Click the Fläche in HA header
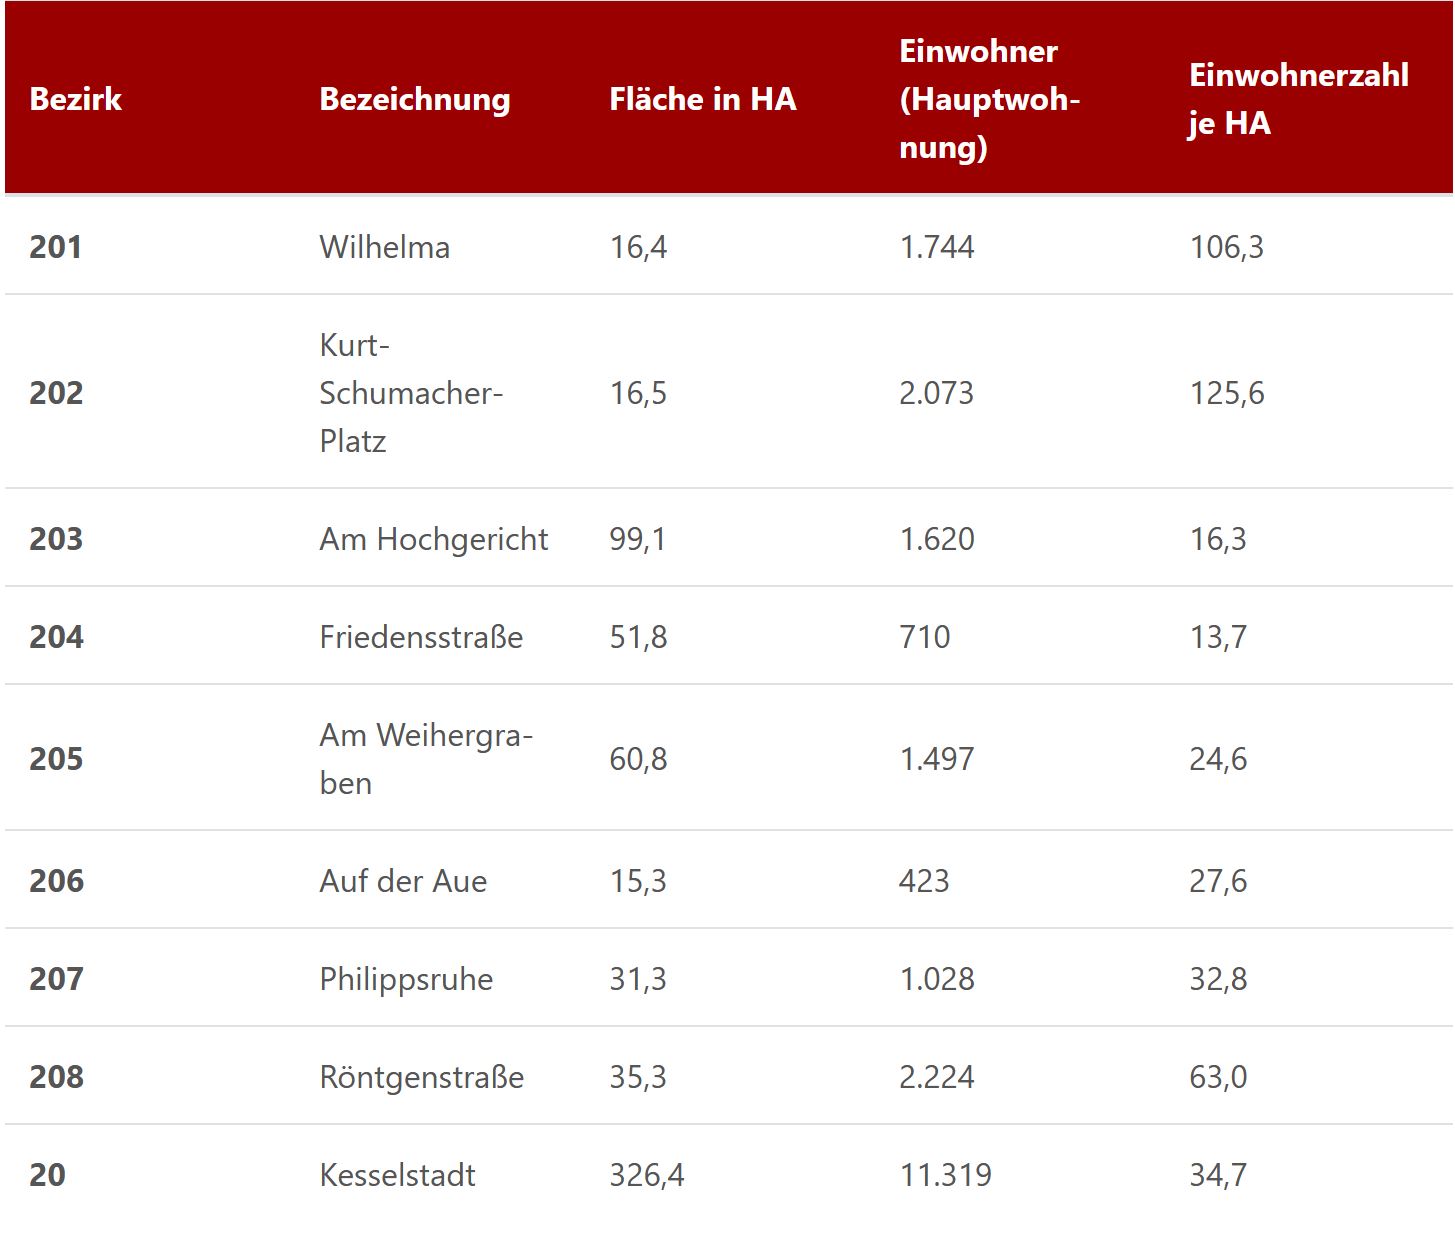The width and height of the screenshot is (1455, 1236). pos(702,99)
